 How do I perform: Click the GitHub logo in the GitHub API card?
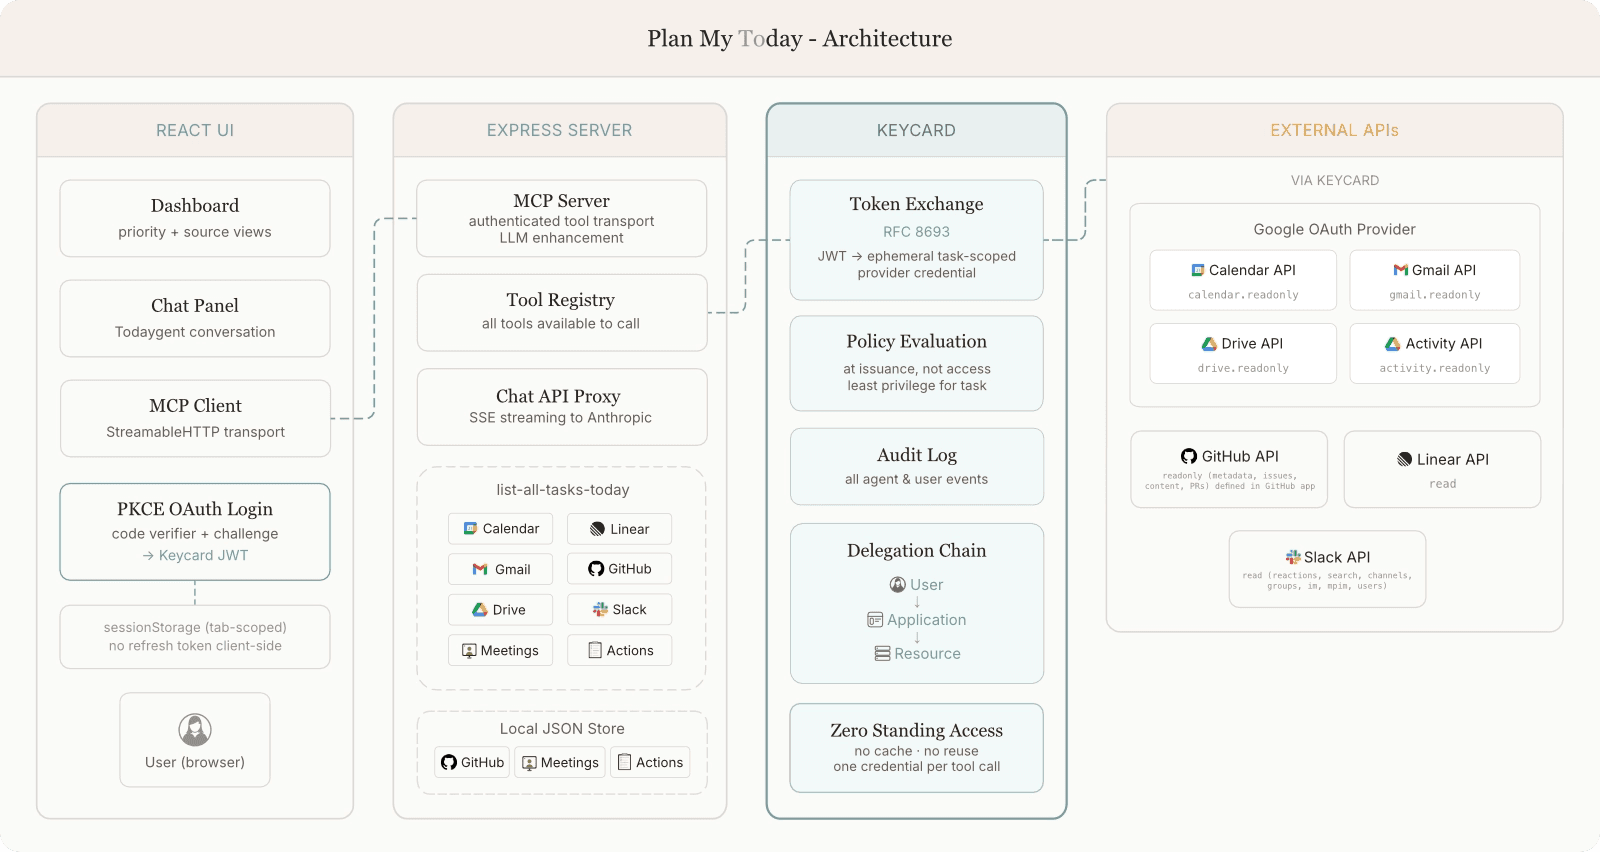pos(1189,456)
